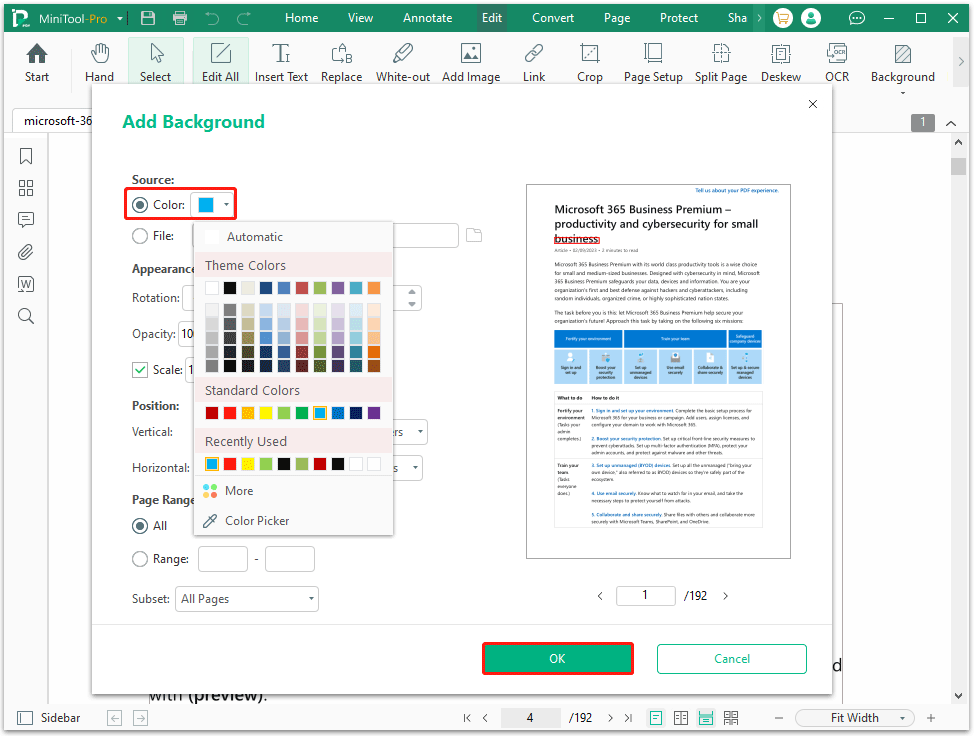Open the Subset 'All Pages' dropdown

(x=246, y=598)
